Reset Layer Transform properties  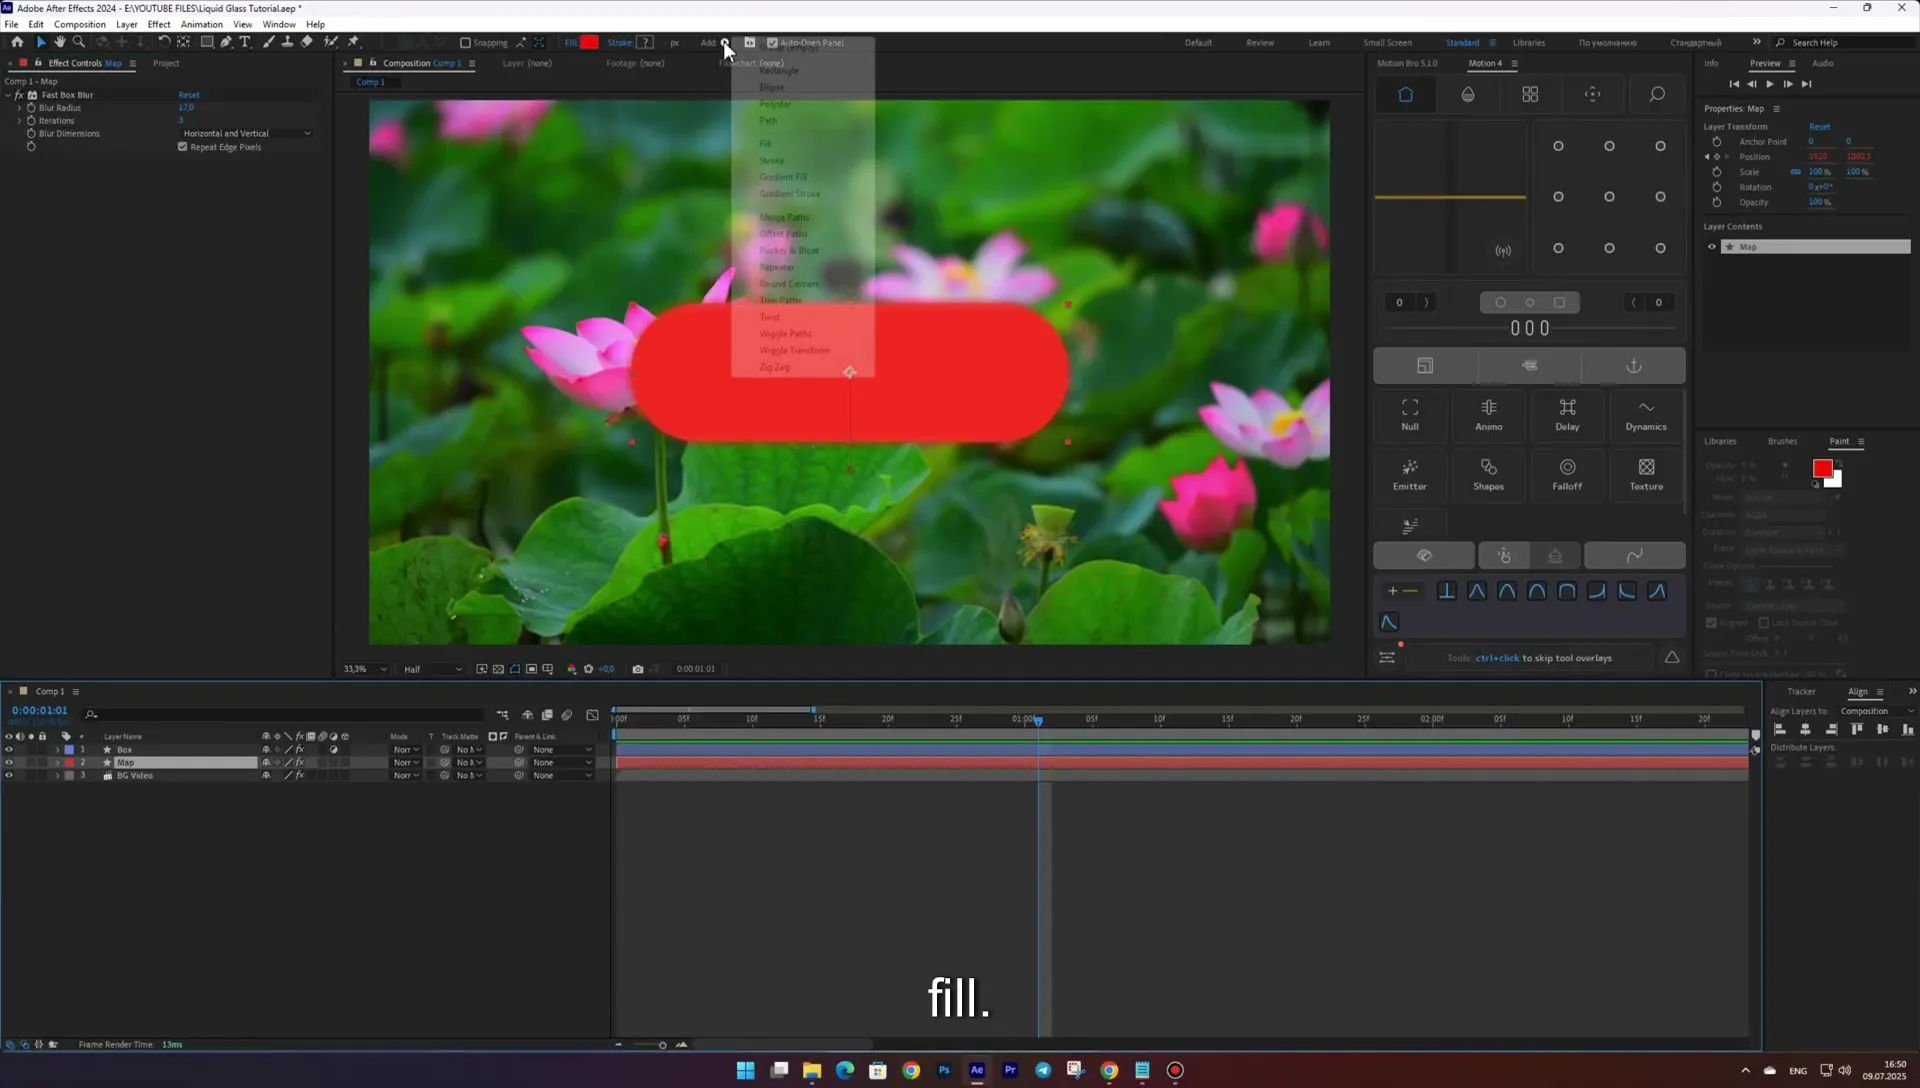(x=1819, y=127)
